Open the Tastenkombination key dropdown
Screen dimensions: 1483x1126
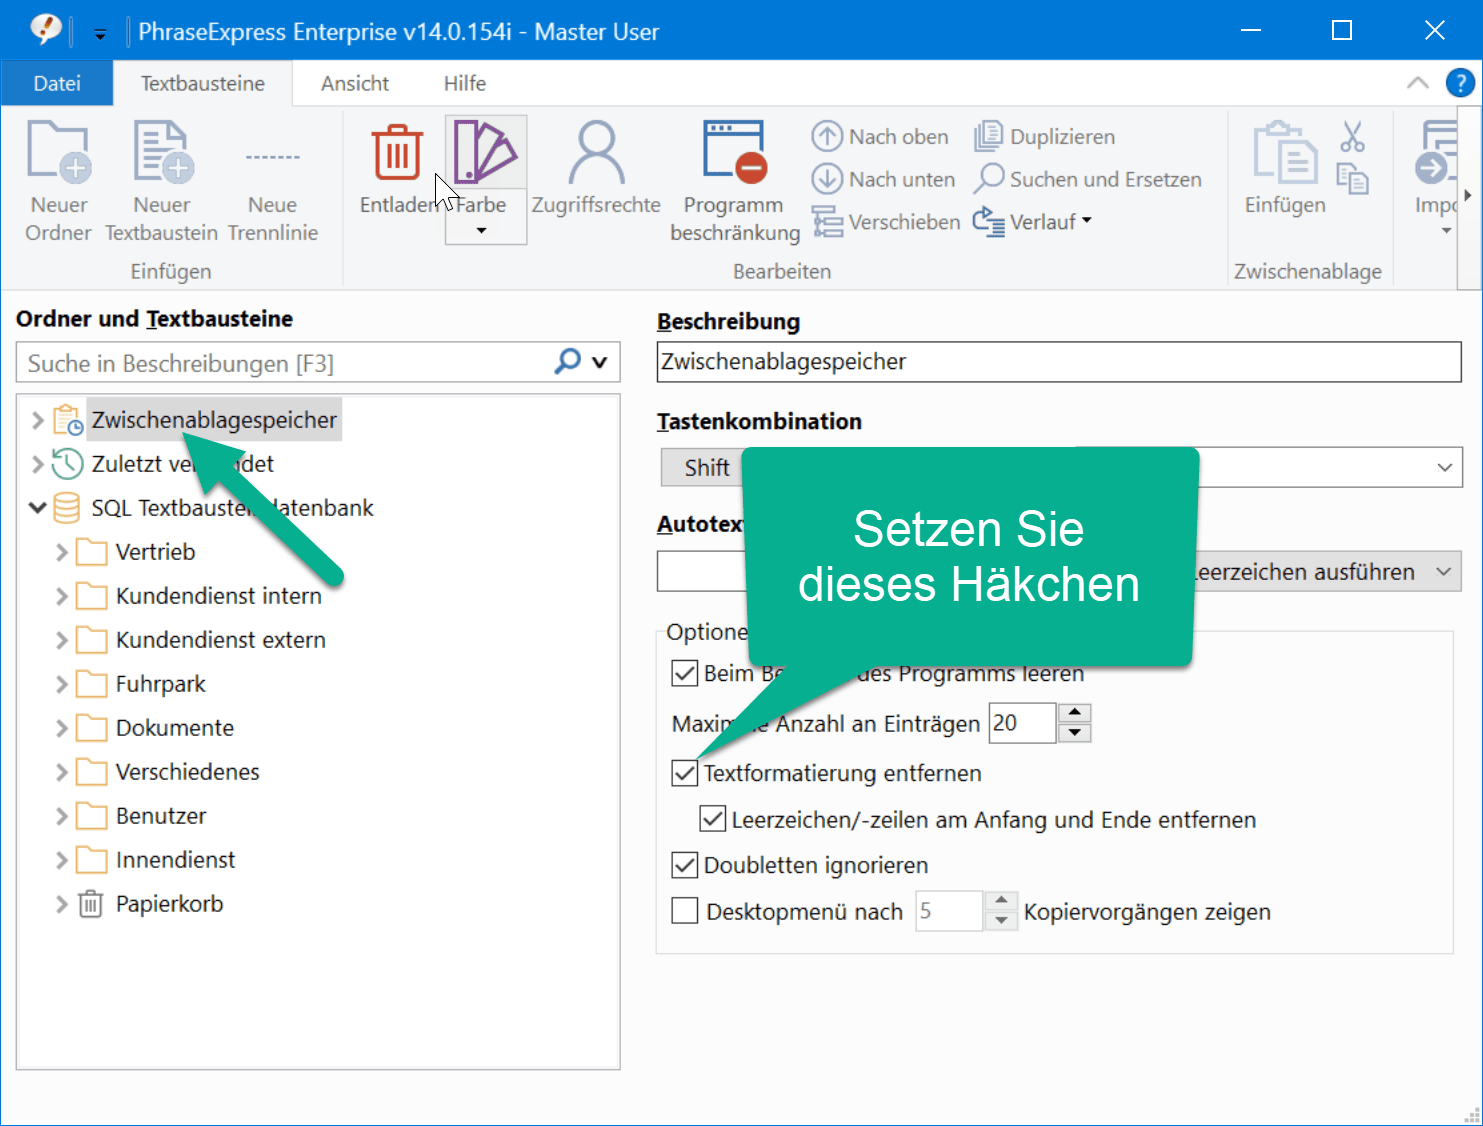(1444, 467)
